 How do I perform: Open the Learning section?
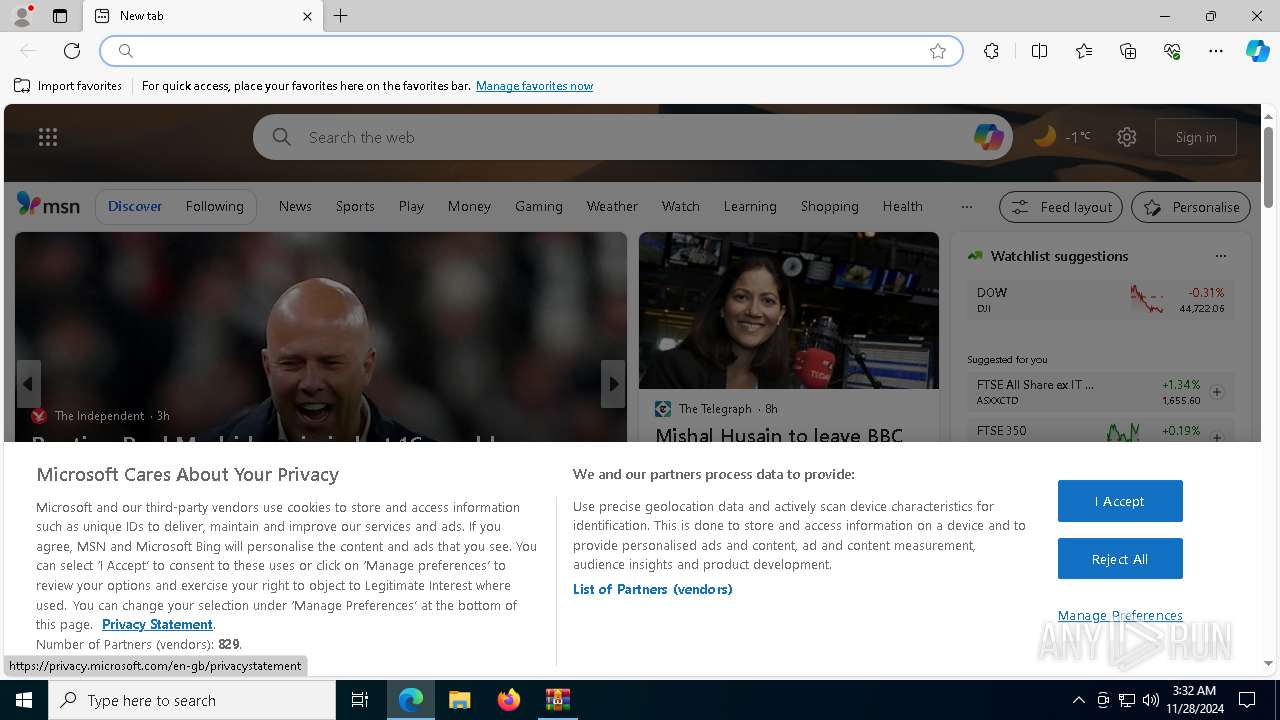click(750, 206)
